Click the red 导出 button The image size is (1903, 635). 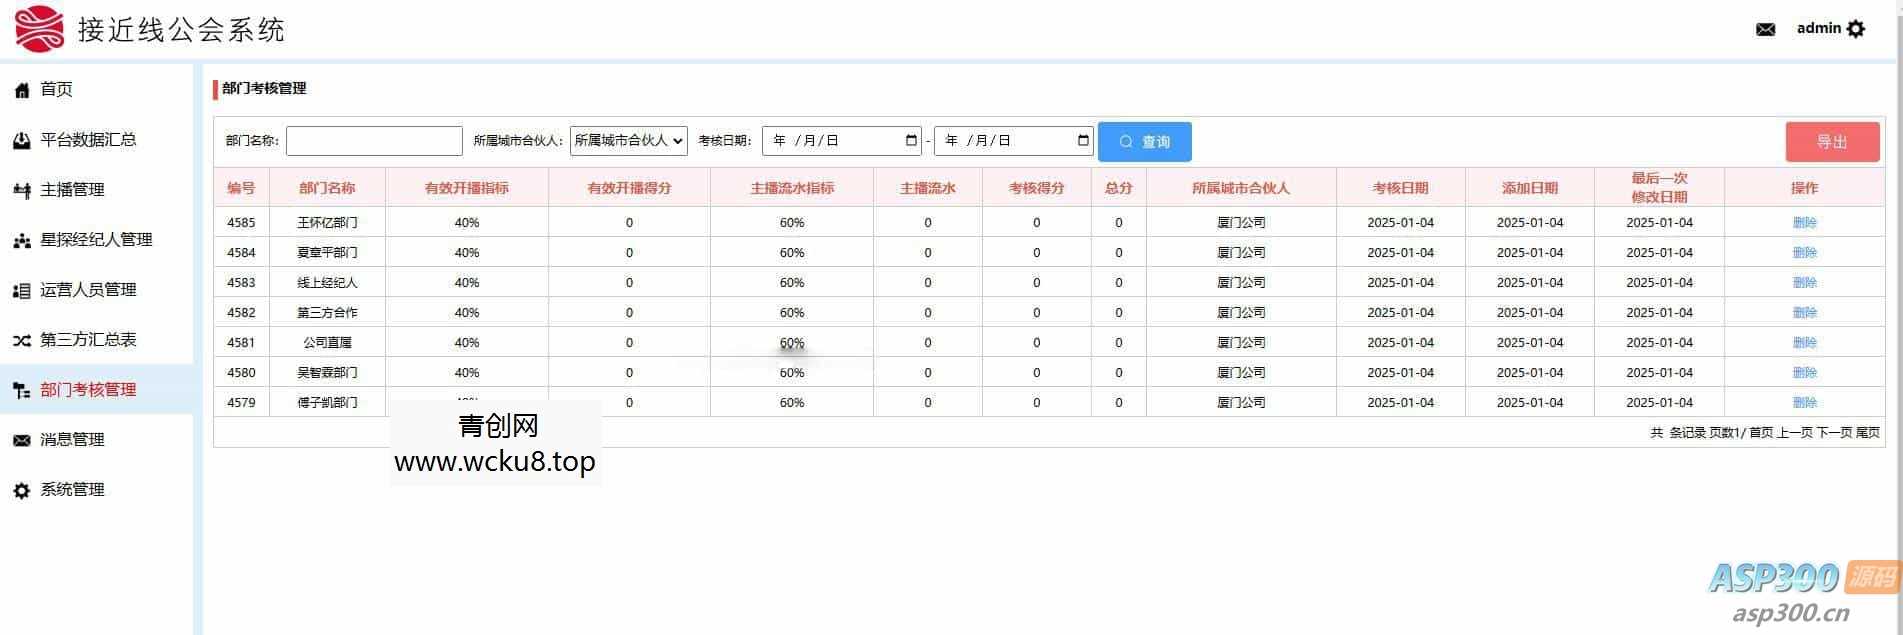(x=1832, y=142)
